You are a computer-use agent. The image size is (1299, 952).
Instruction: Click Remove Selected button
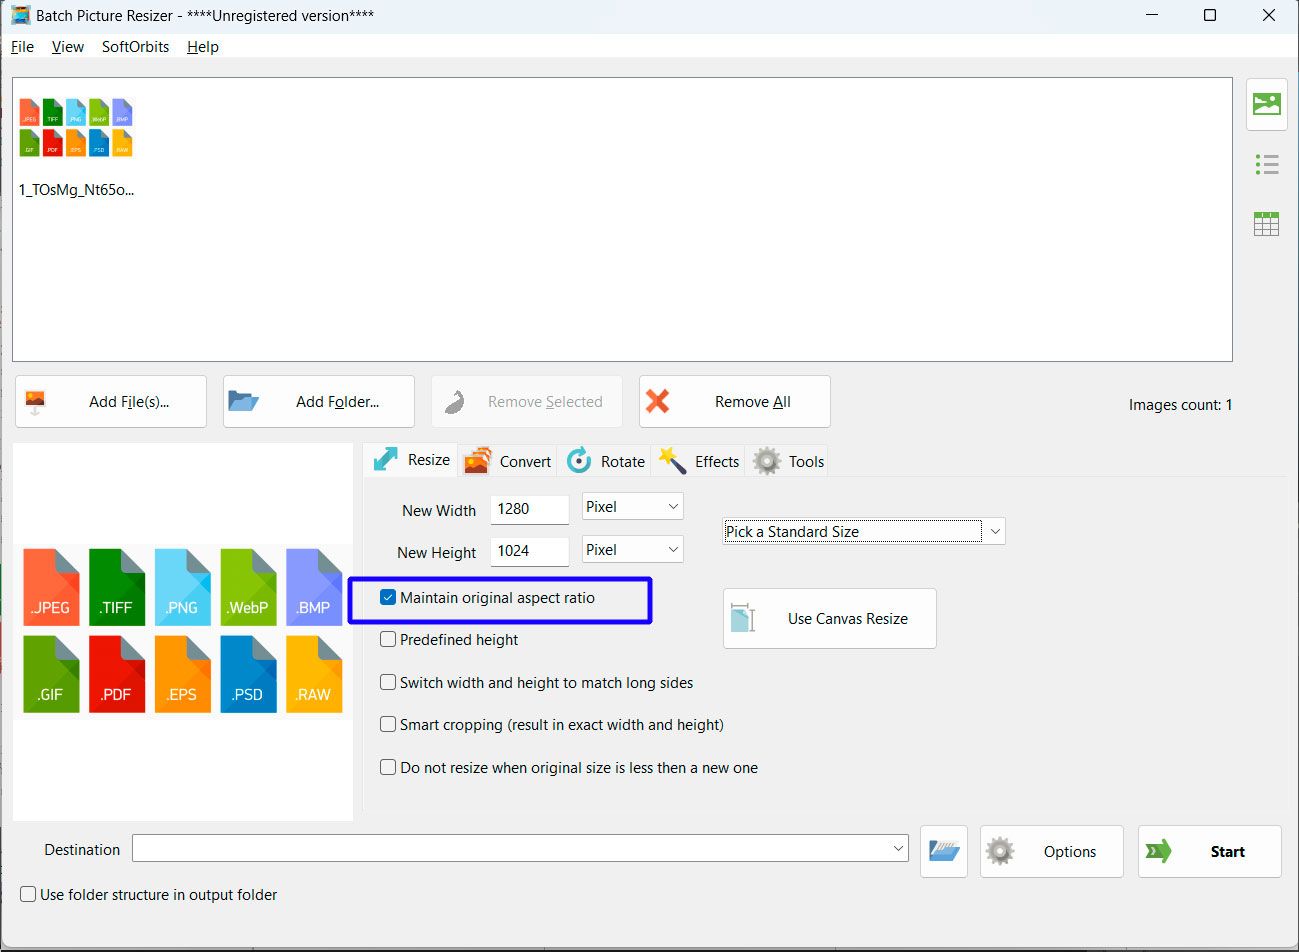[x=527, y=402]
